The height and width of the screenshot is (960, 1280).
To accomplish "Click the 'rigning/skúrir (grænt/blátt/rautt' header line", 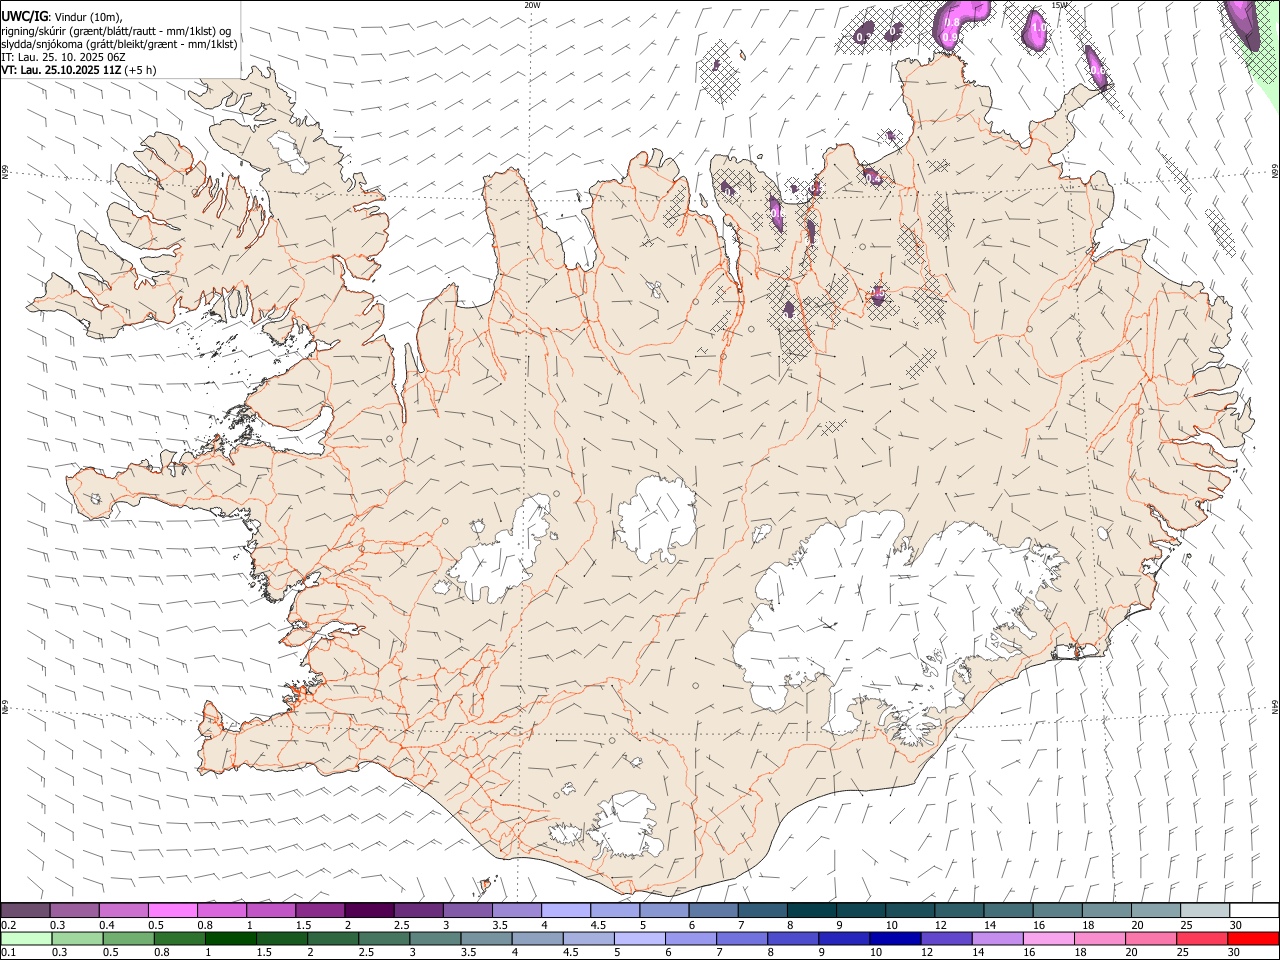I will coord(118,30).
